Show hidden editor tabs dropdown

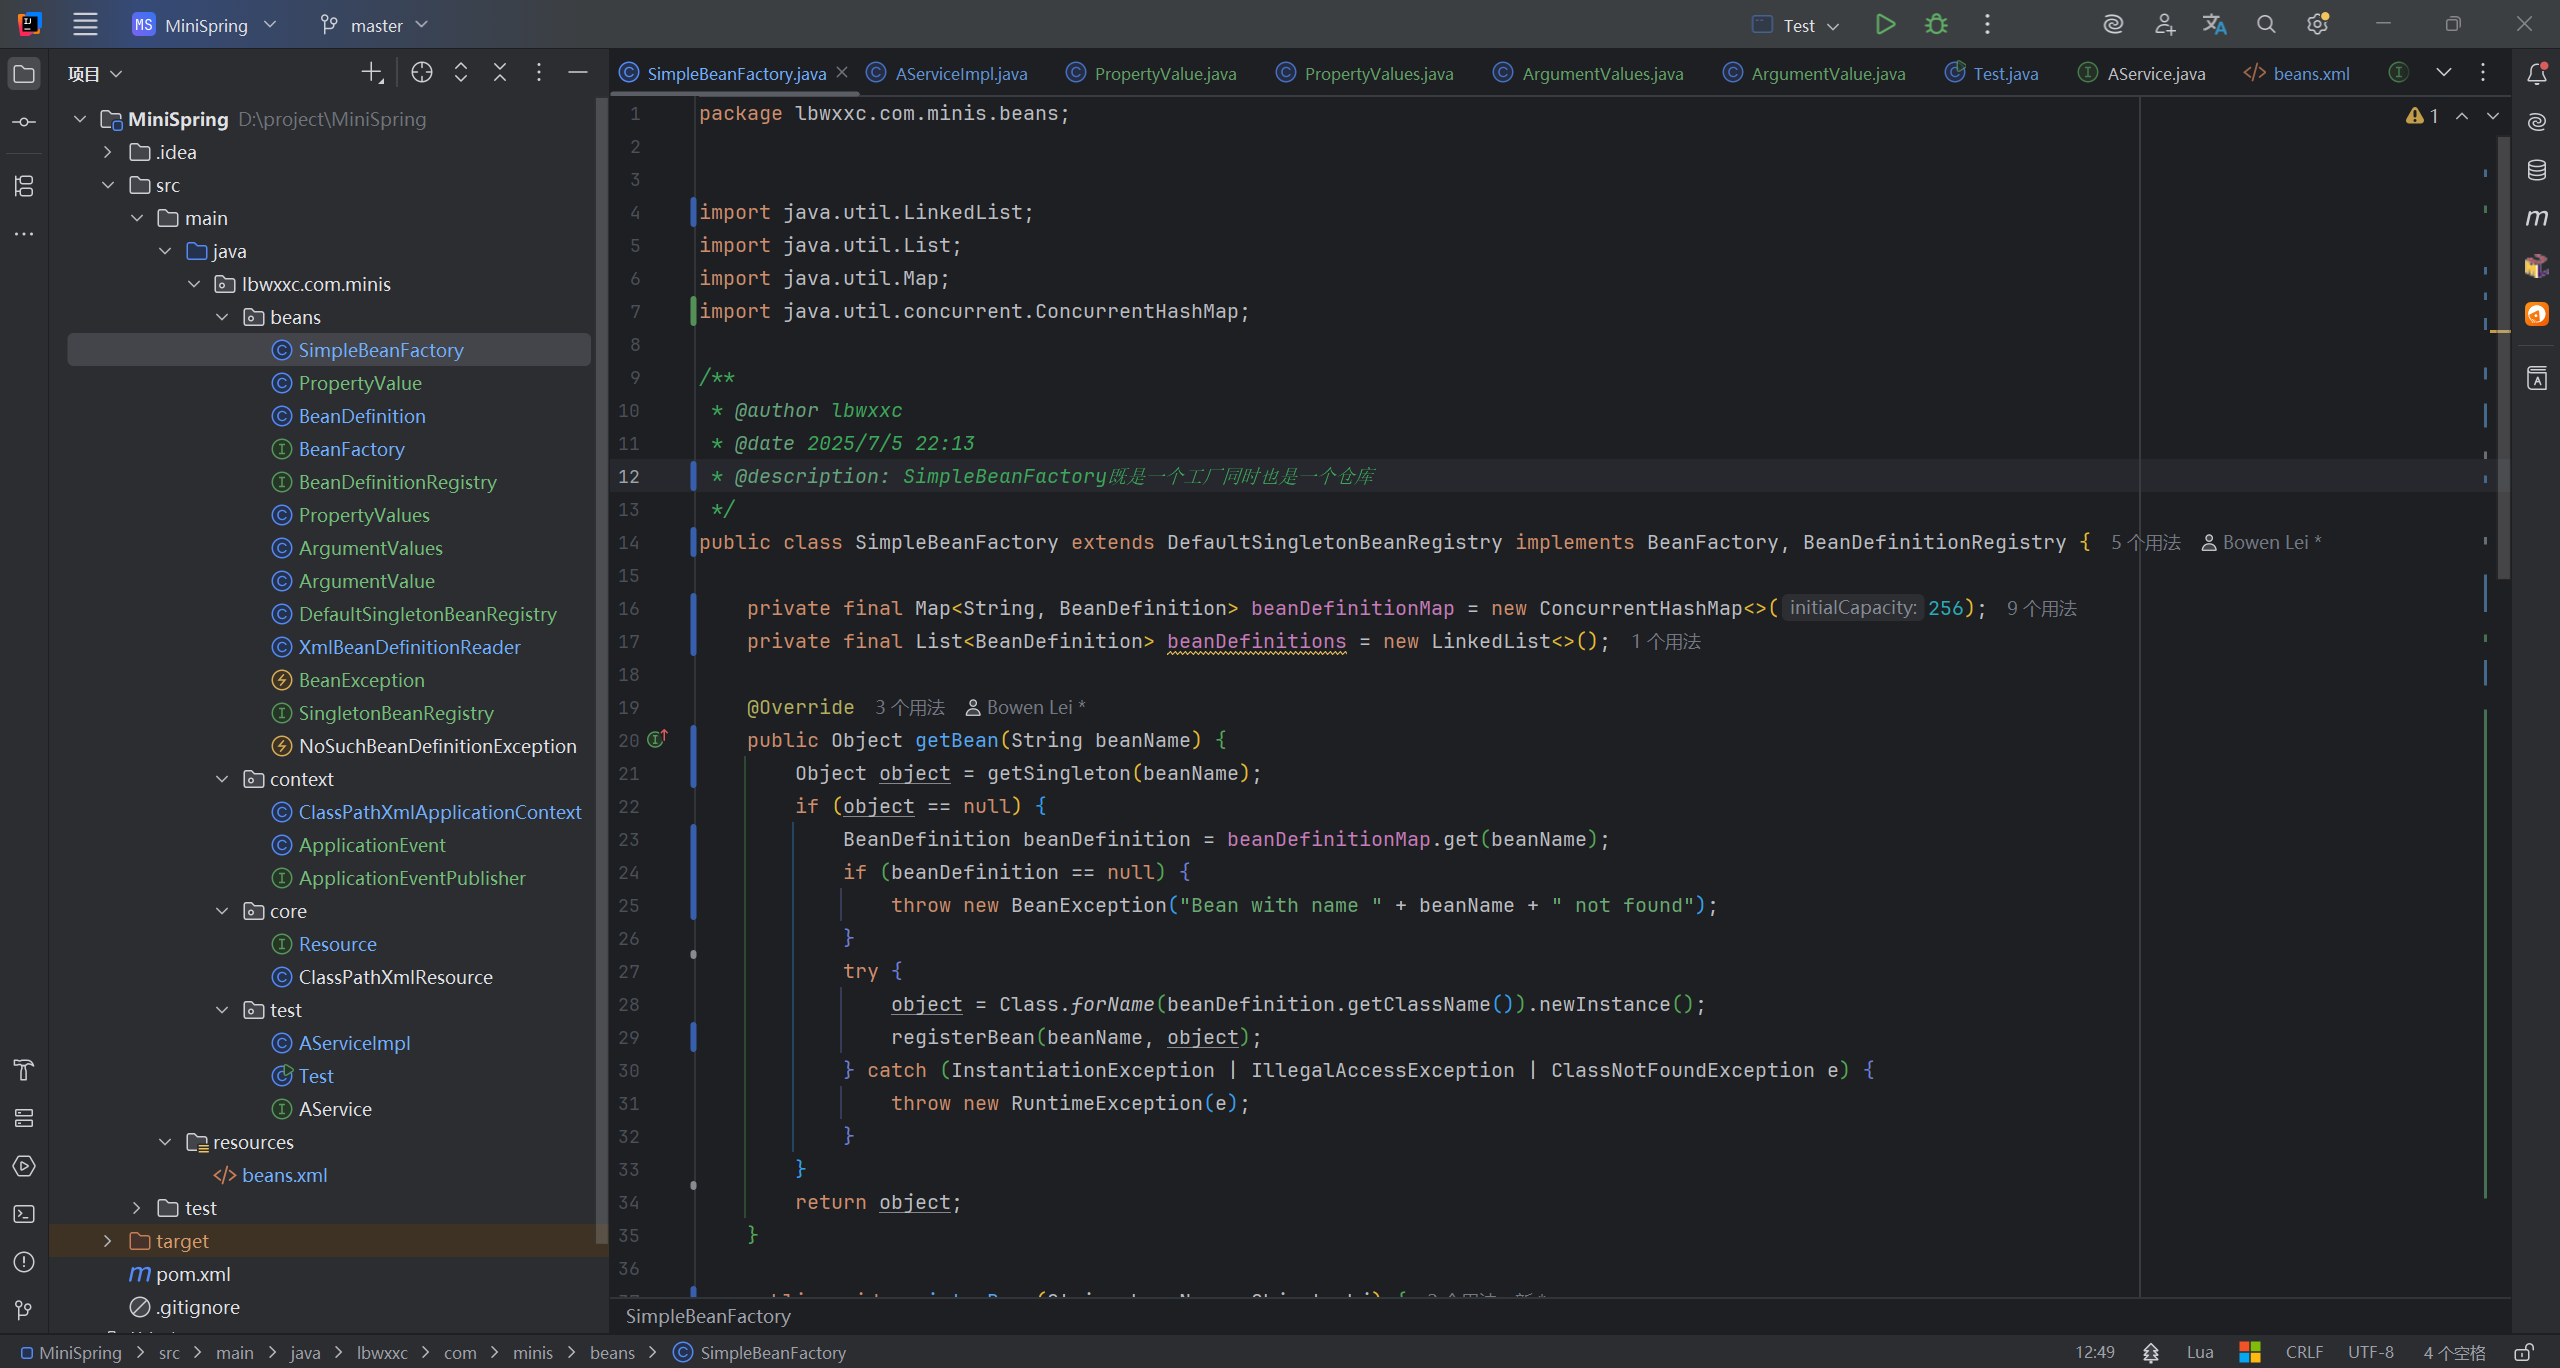pyautogui.click(x=2444, y=72)
